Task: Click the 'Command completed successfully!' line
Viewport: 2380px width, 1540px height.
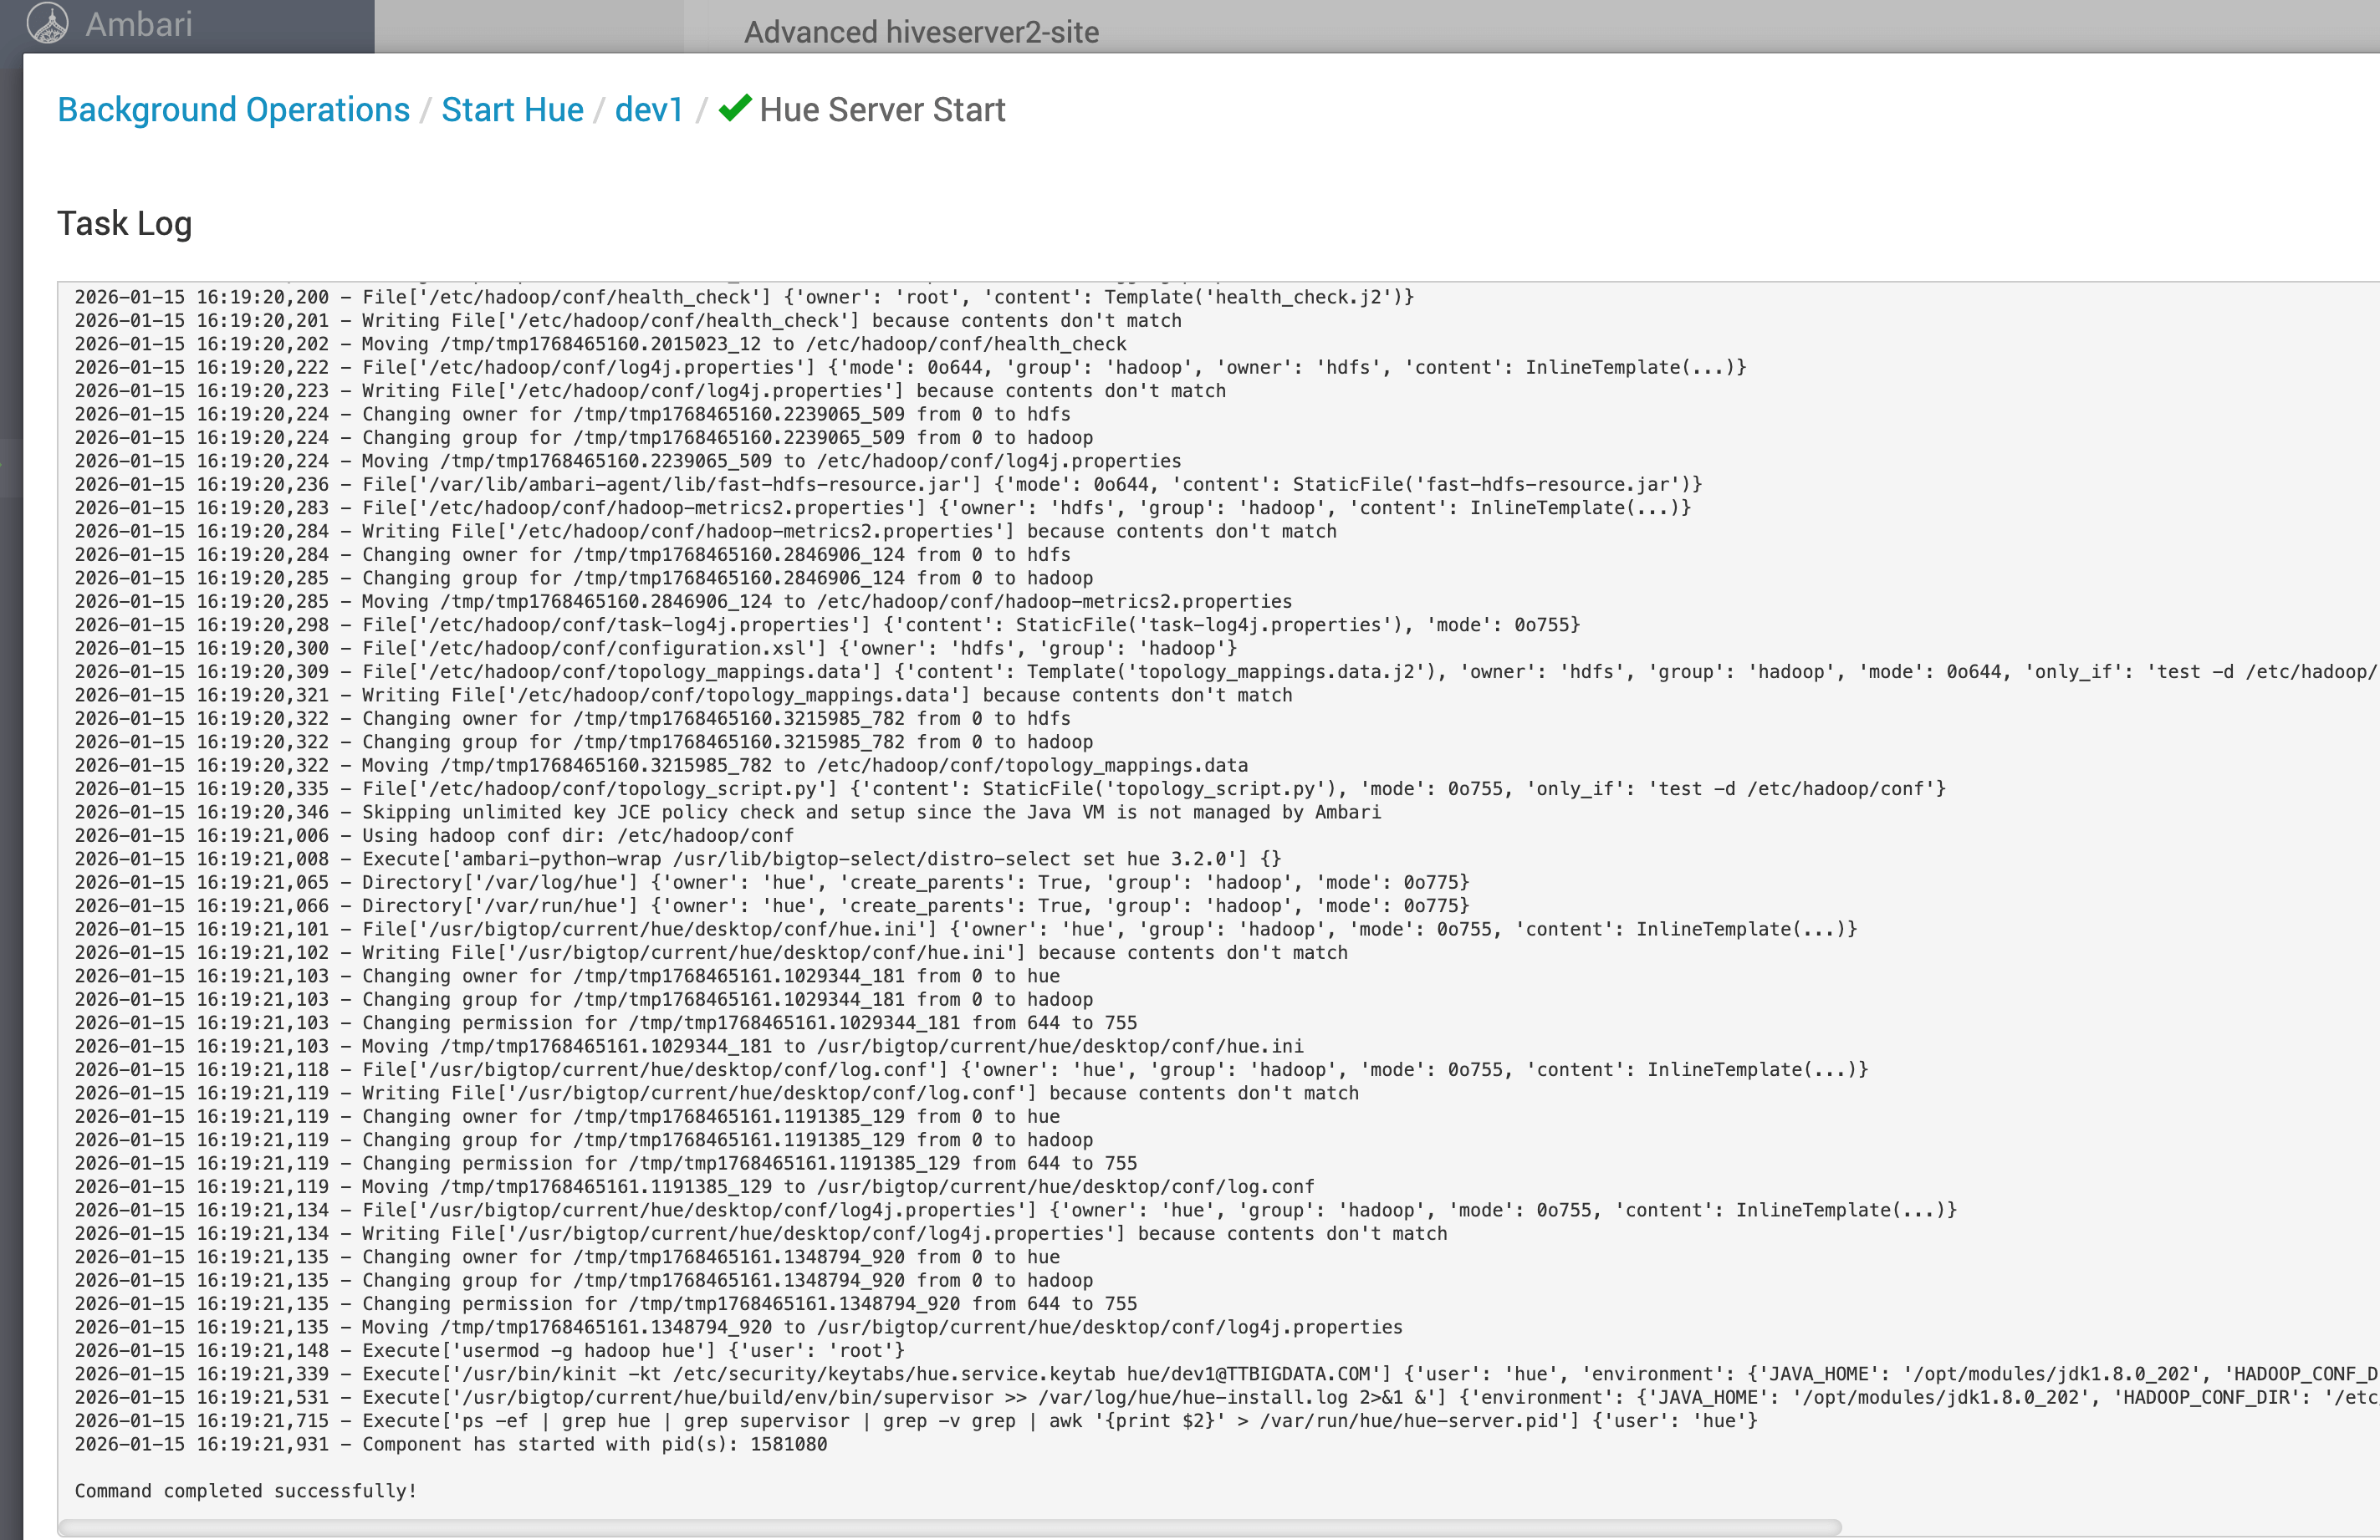Action: click(x=245, y=1491)
